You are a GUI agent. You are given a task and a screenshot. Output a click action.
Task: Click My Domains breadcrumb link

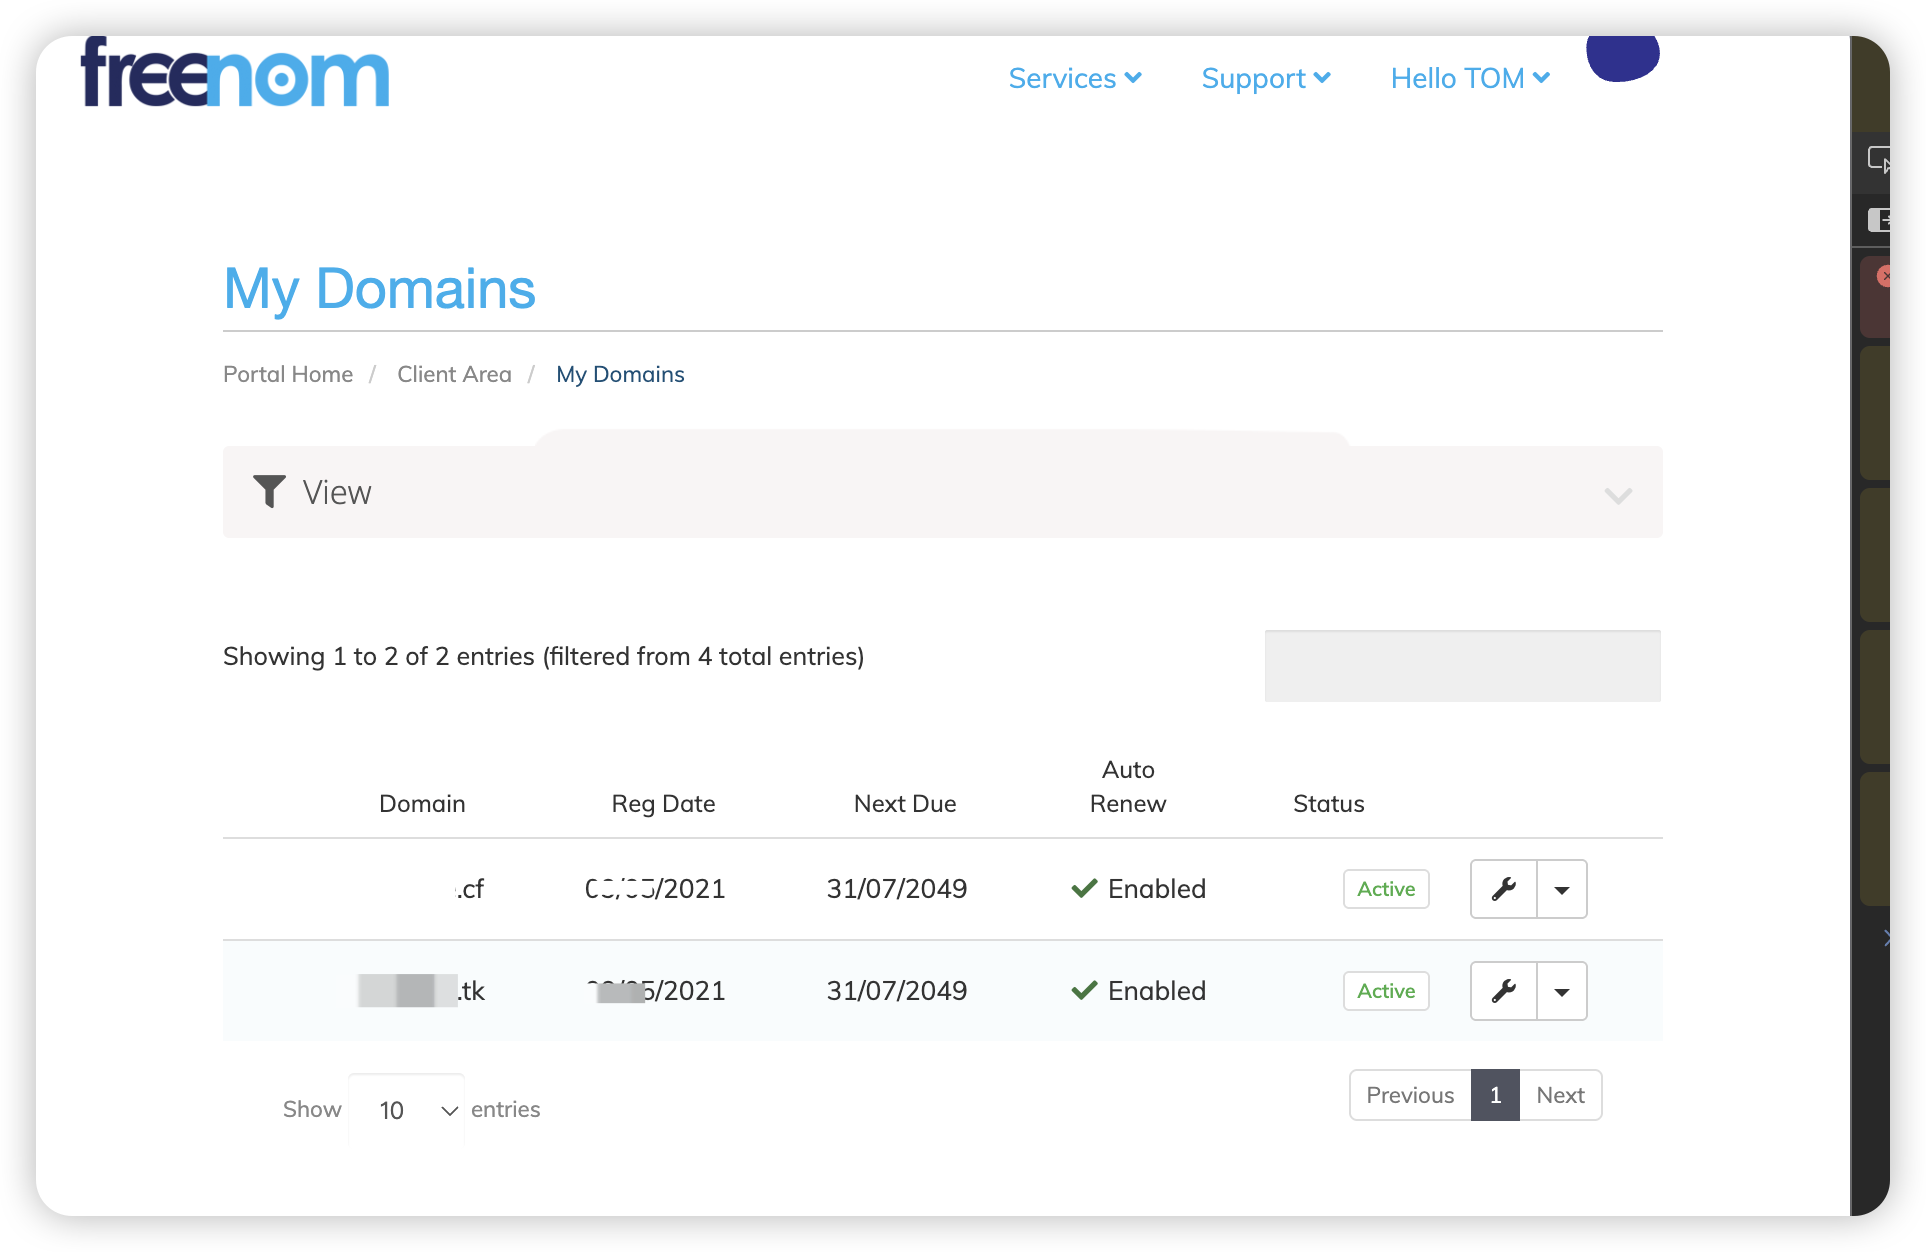pos(620,374)
